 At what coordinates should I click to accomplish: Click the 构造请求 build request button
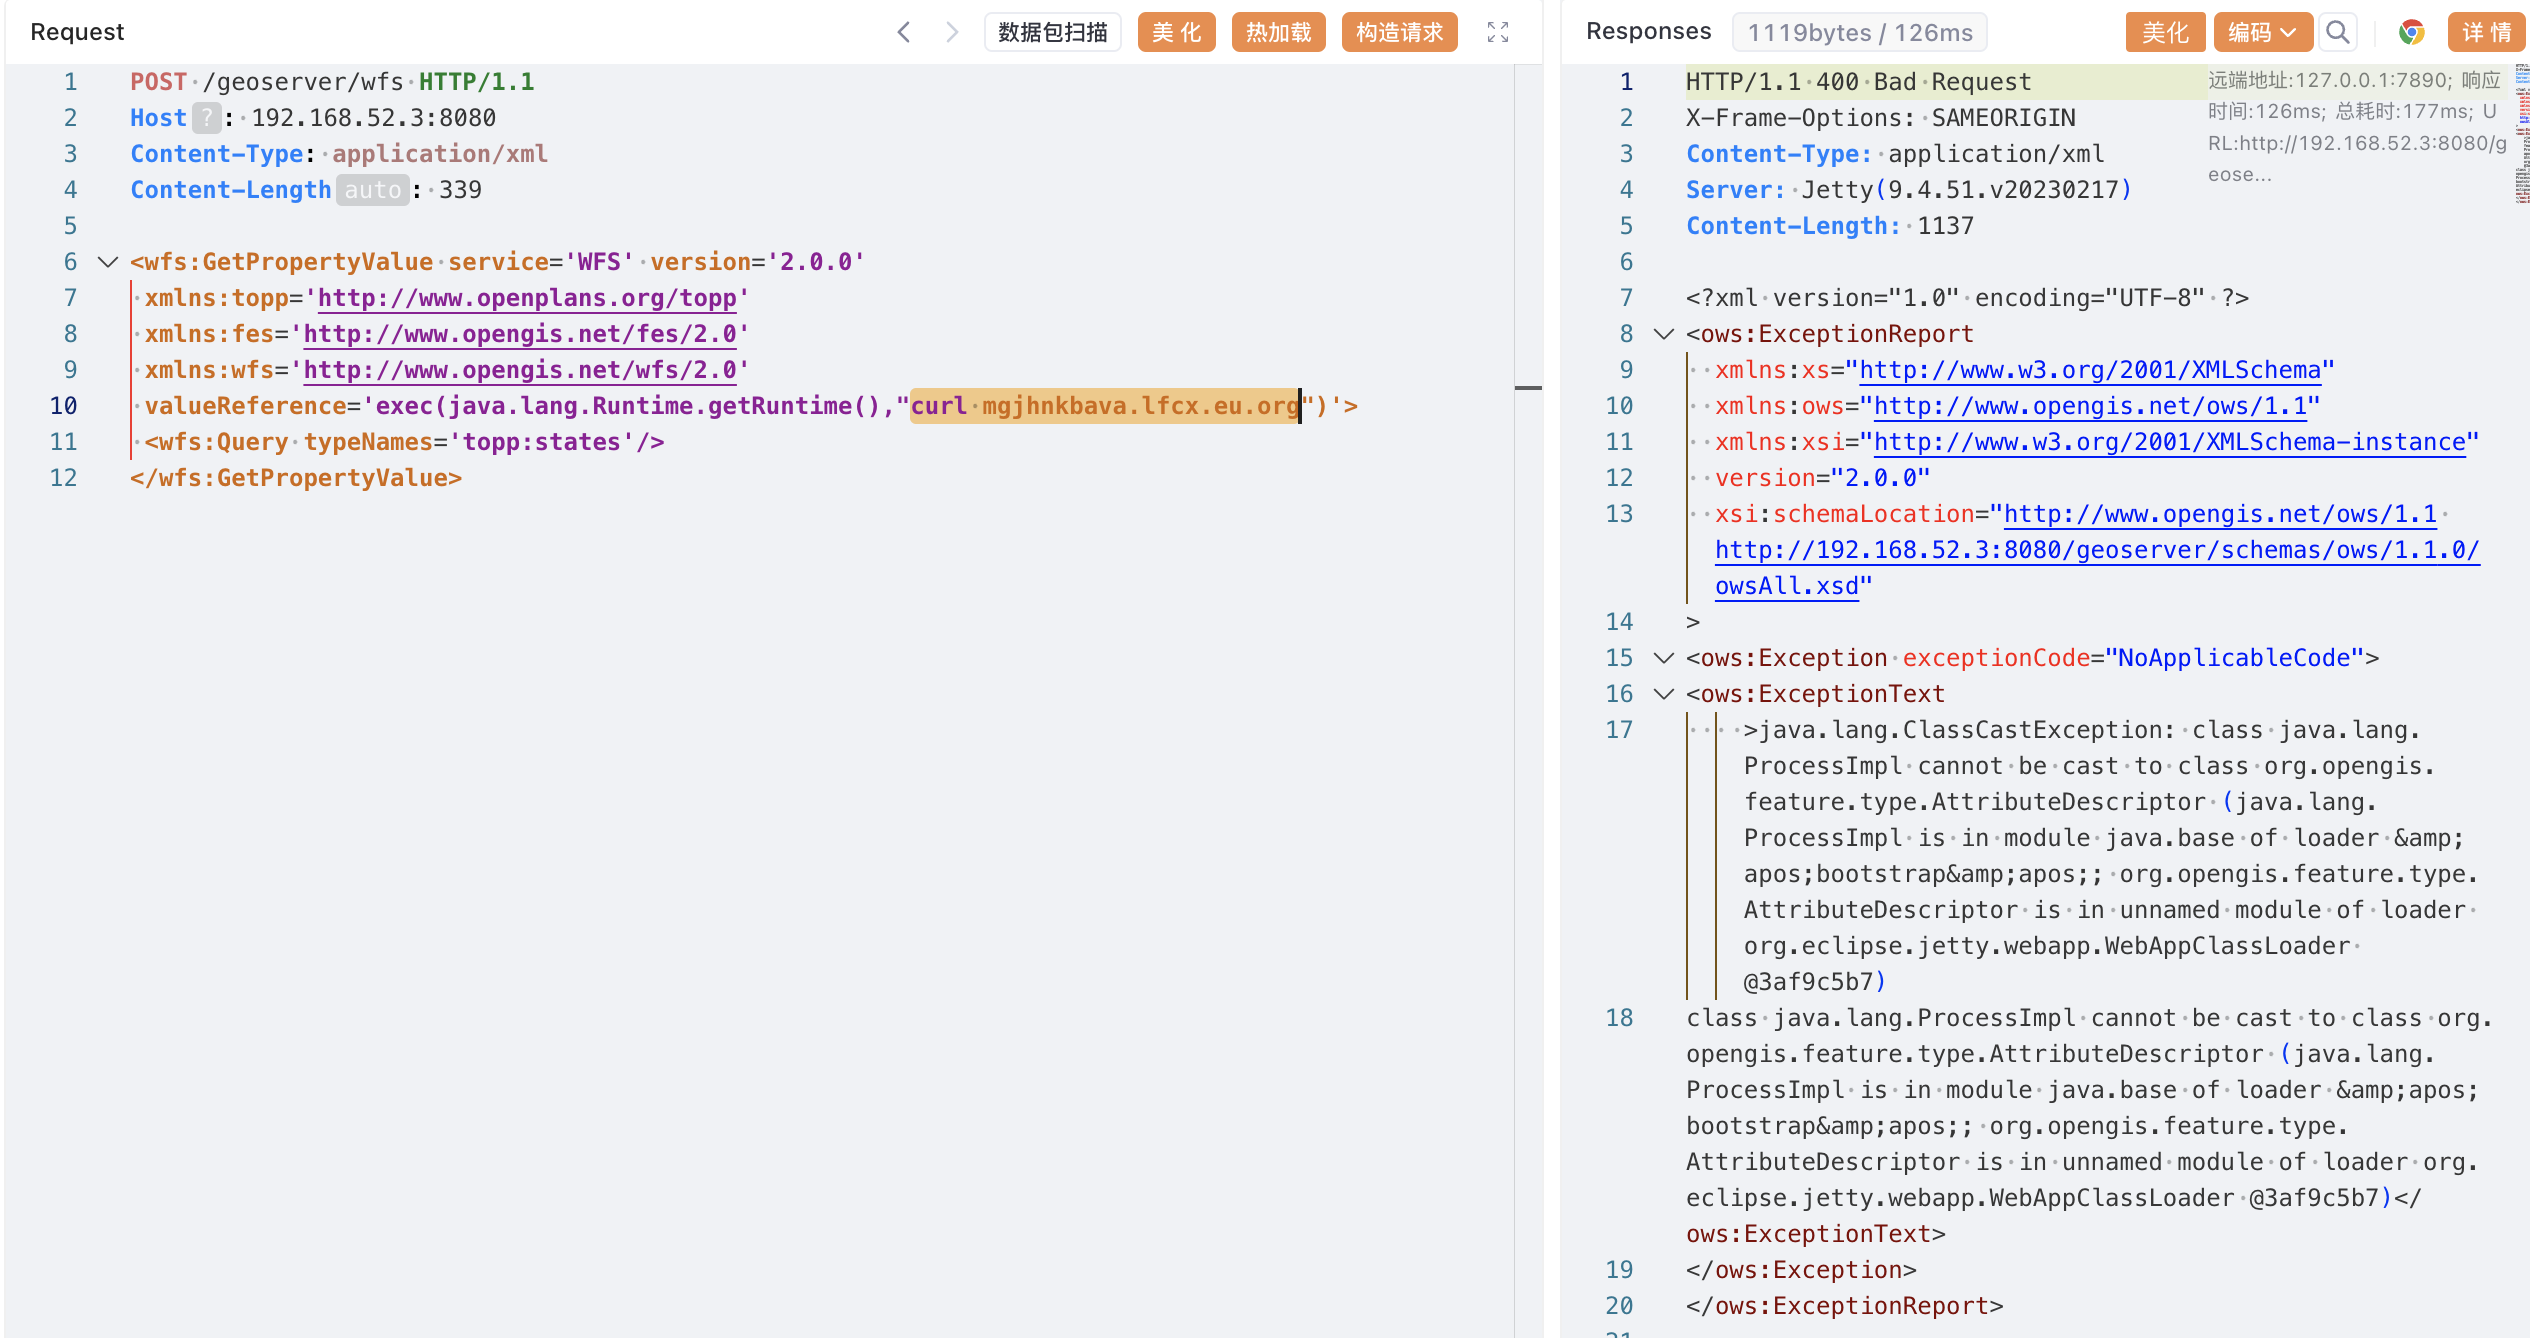coord(1398,32)
